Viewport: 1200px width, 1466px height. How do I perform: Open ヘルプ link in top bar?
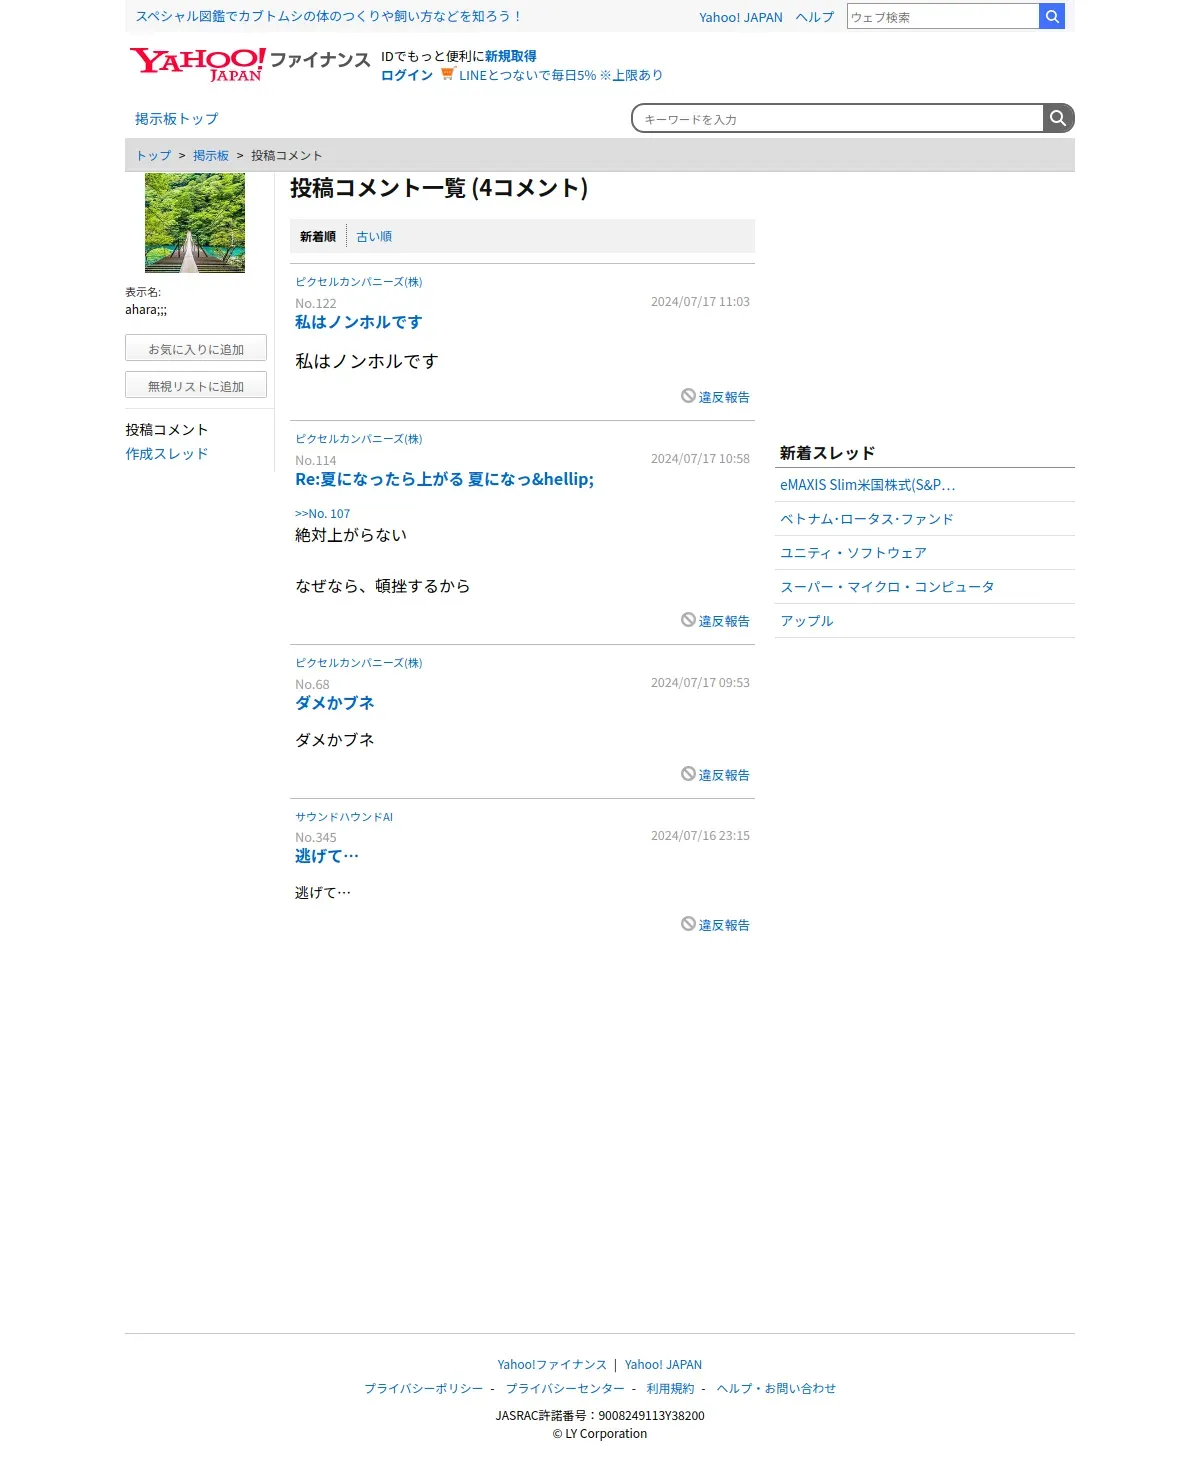coord(815,17)
